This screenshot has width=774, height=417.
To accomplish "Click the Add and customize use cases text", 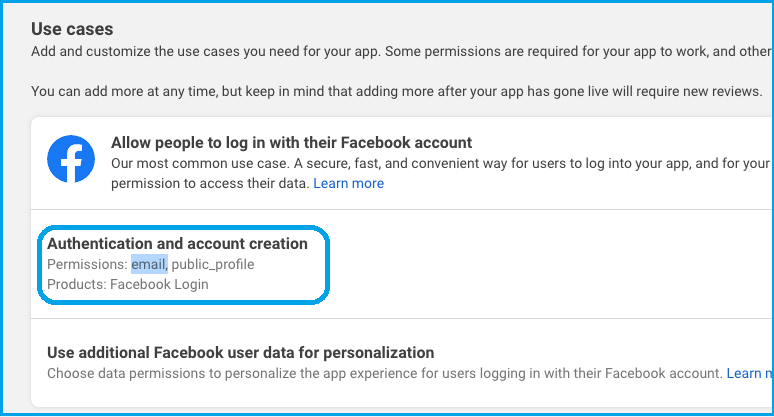I will pos(401,51).
